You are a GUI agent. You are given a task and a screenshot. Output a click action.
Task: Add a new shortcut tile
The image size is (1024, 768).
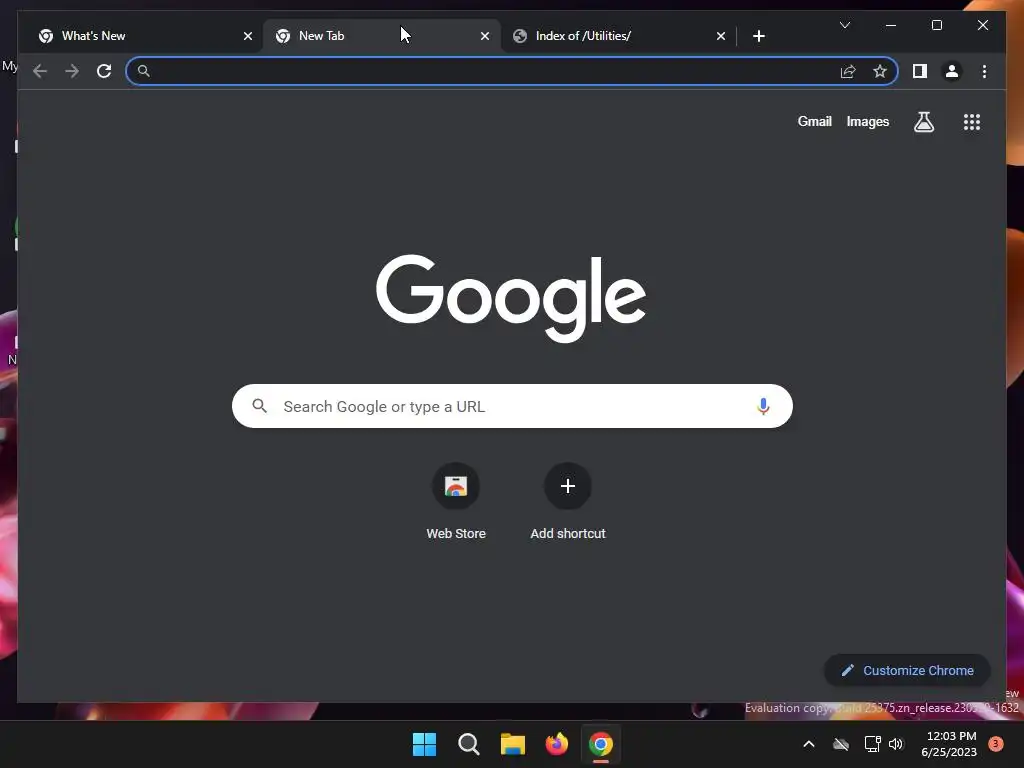point(568,502)
